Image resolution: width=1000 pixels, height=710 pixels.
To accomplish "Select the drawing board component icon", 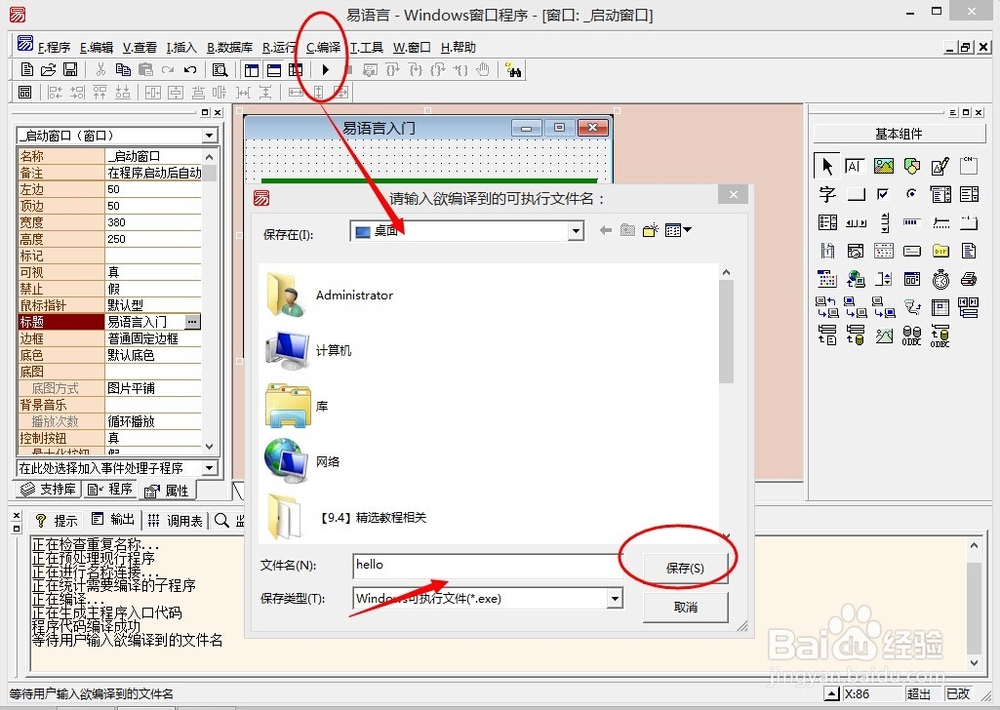I will (940, 166).
